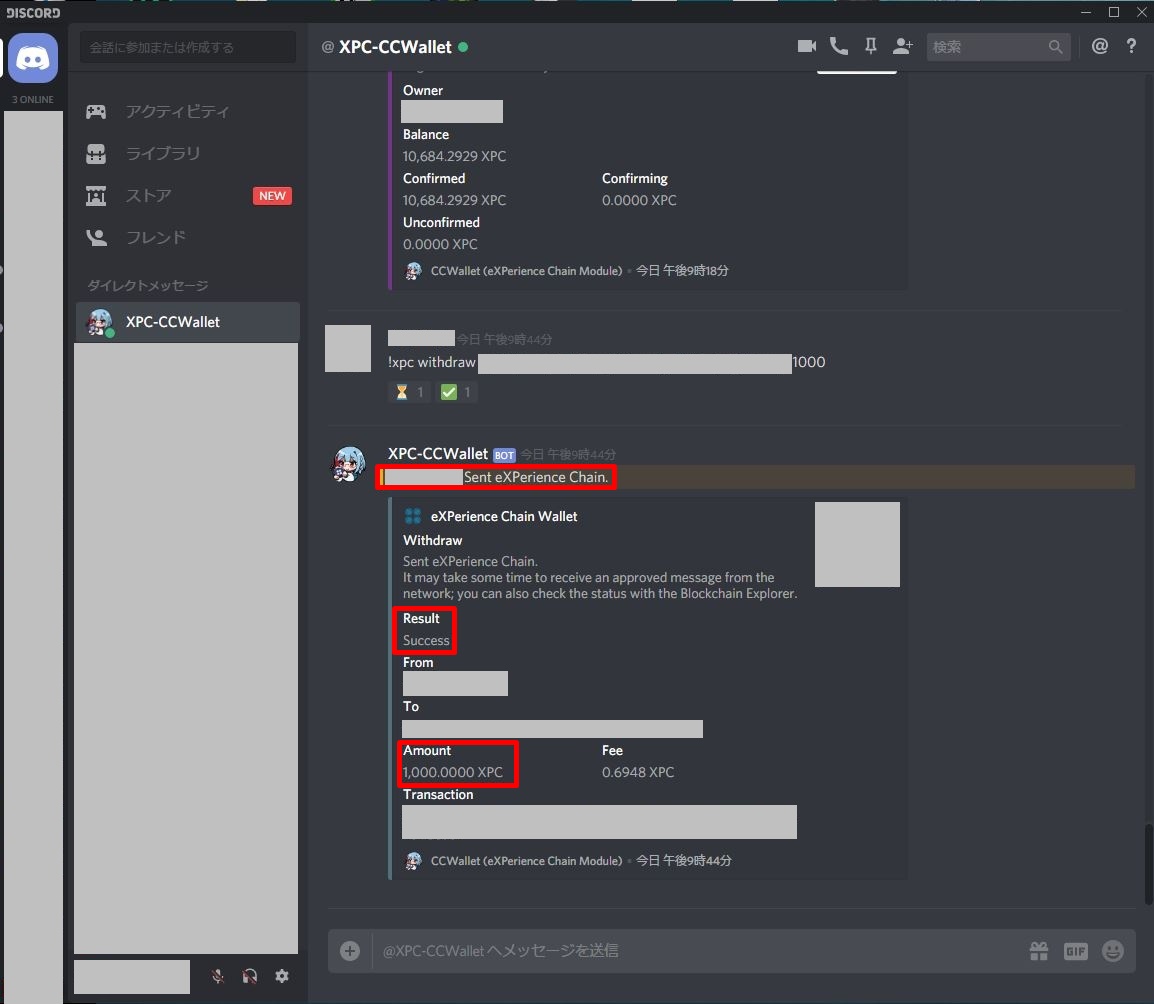Screen dimensions: 1154x1004
Task: Click the user avatar of the withdraw message
Action: pos(347,348)
